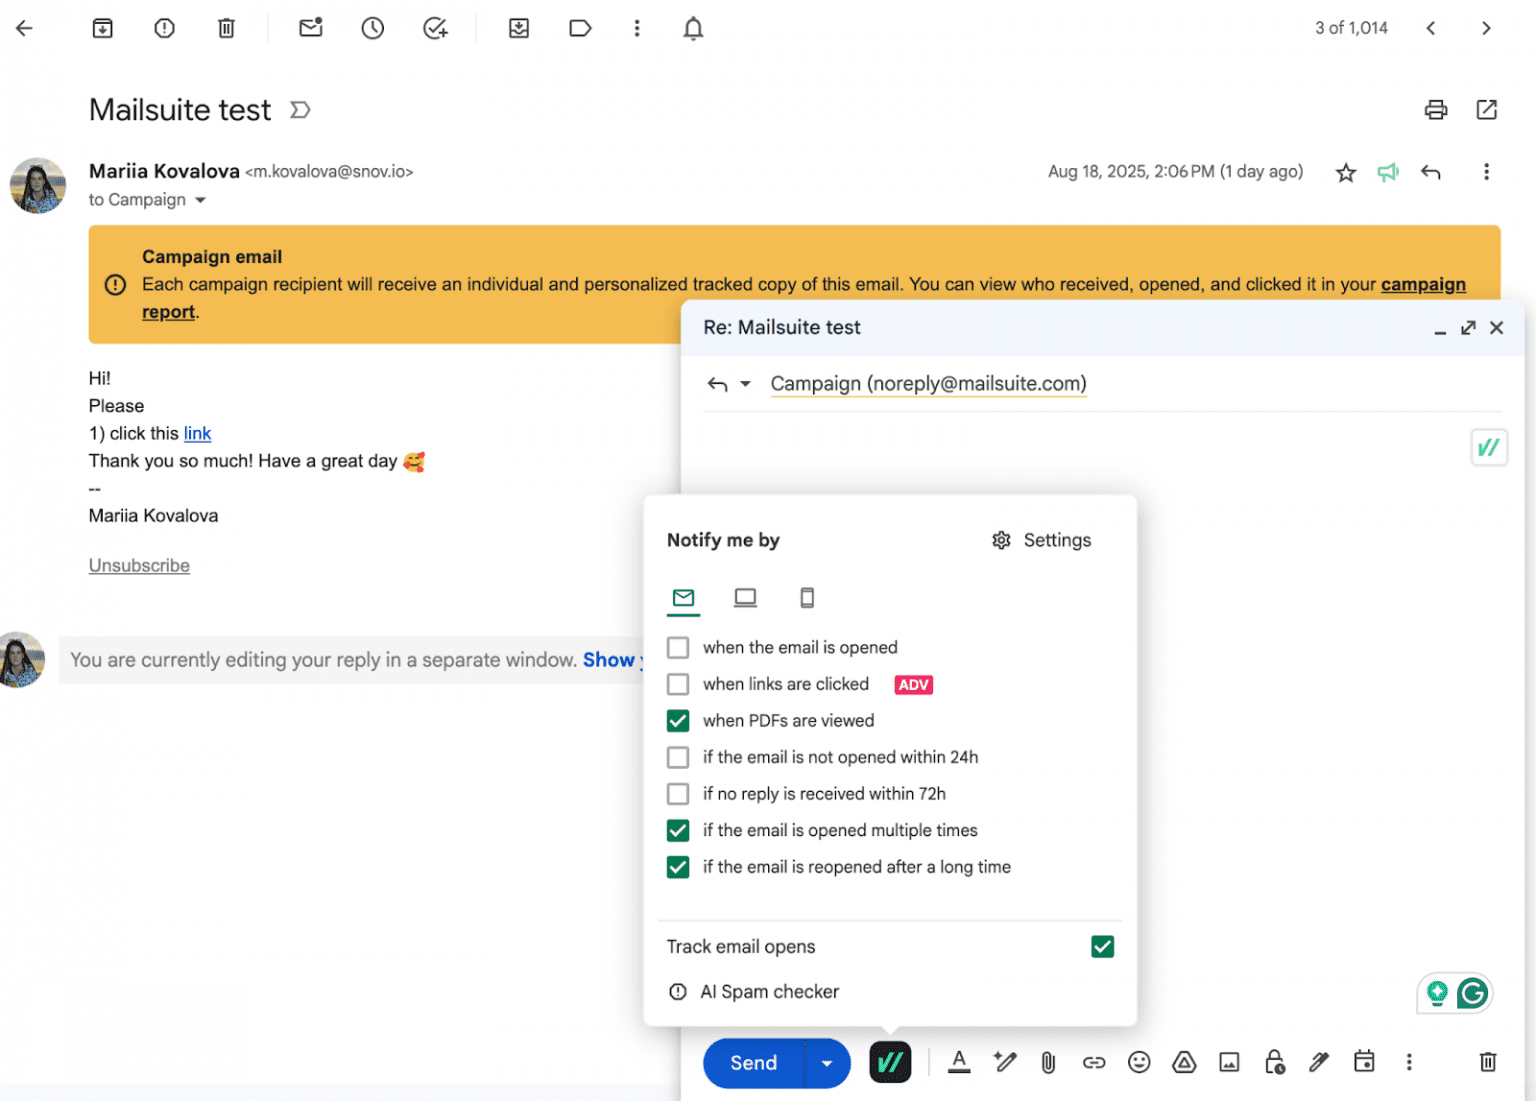Expand recipient details next to 'to Campaign'
Screen dimensions: 1536x1101
click(x=201, y=201)
